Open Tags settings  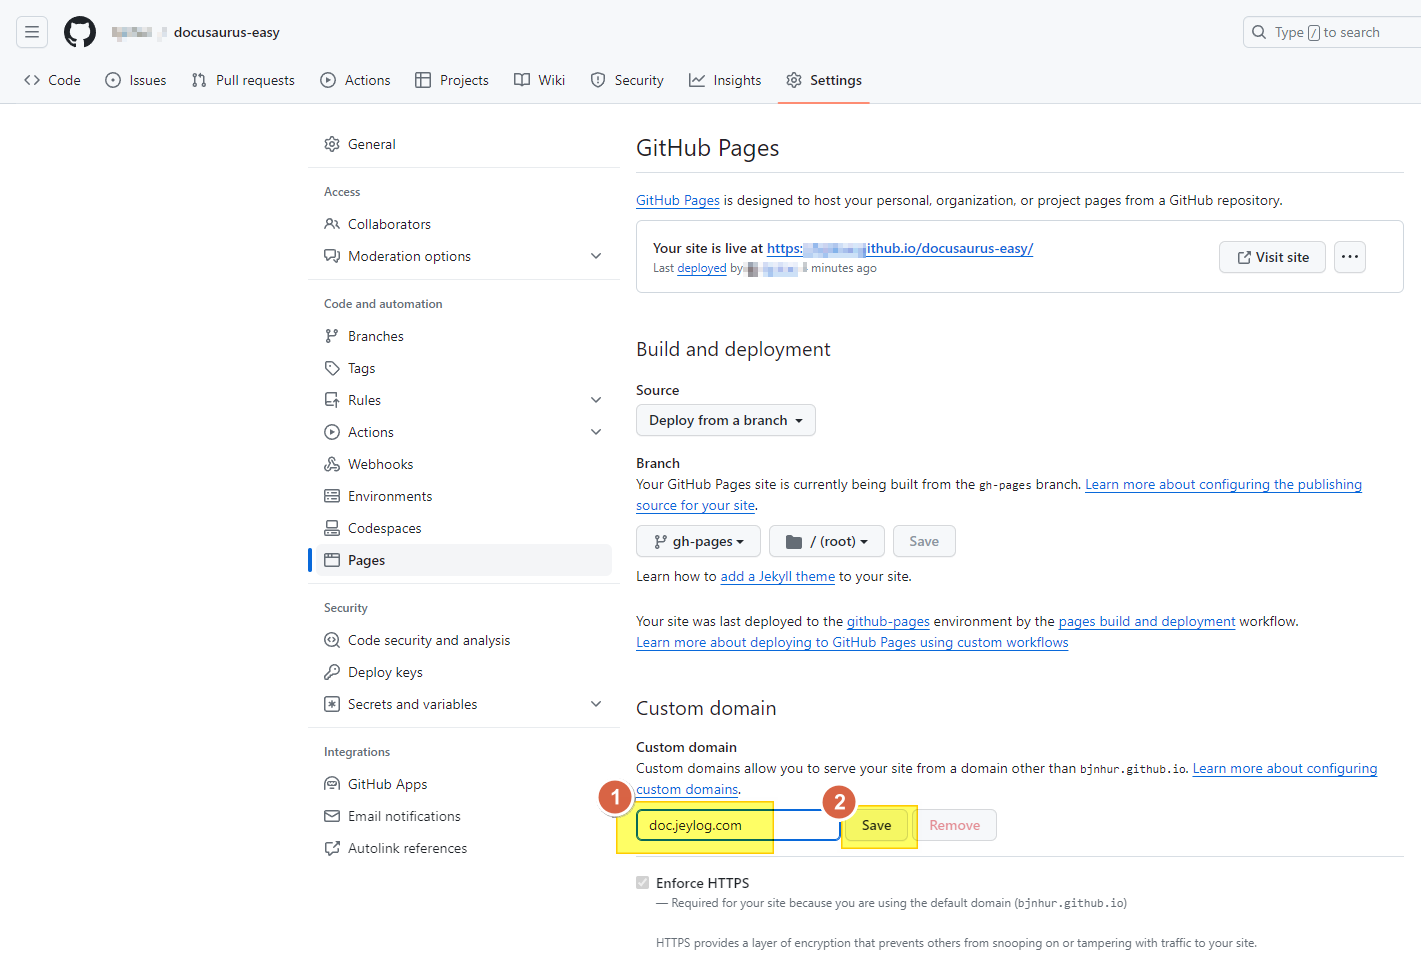click(464, 368)
